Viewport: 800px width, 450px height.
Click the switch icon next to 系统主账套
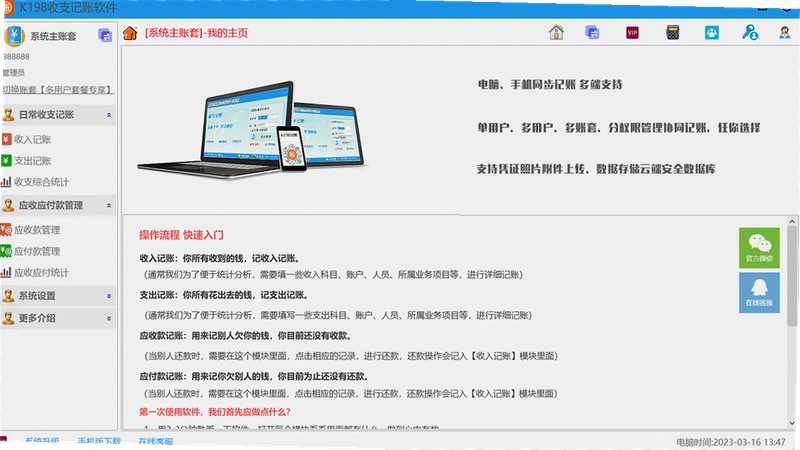(105, 36)
